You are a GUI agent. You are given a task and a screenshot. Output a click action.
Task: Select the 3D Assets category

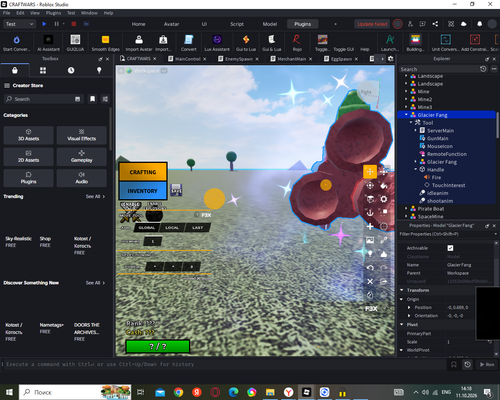point(28,135)
